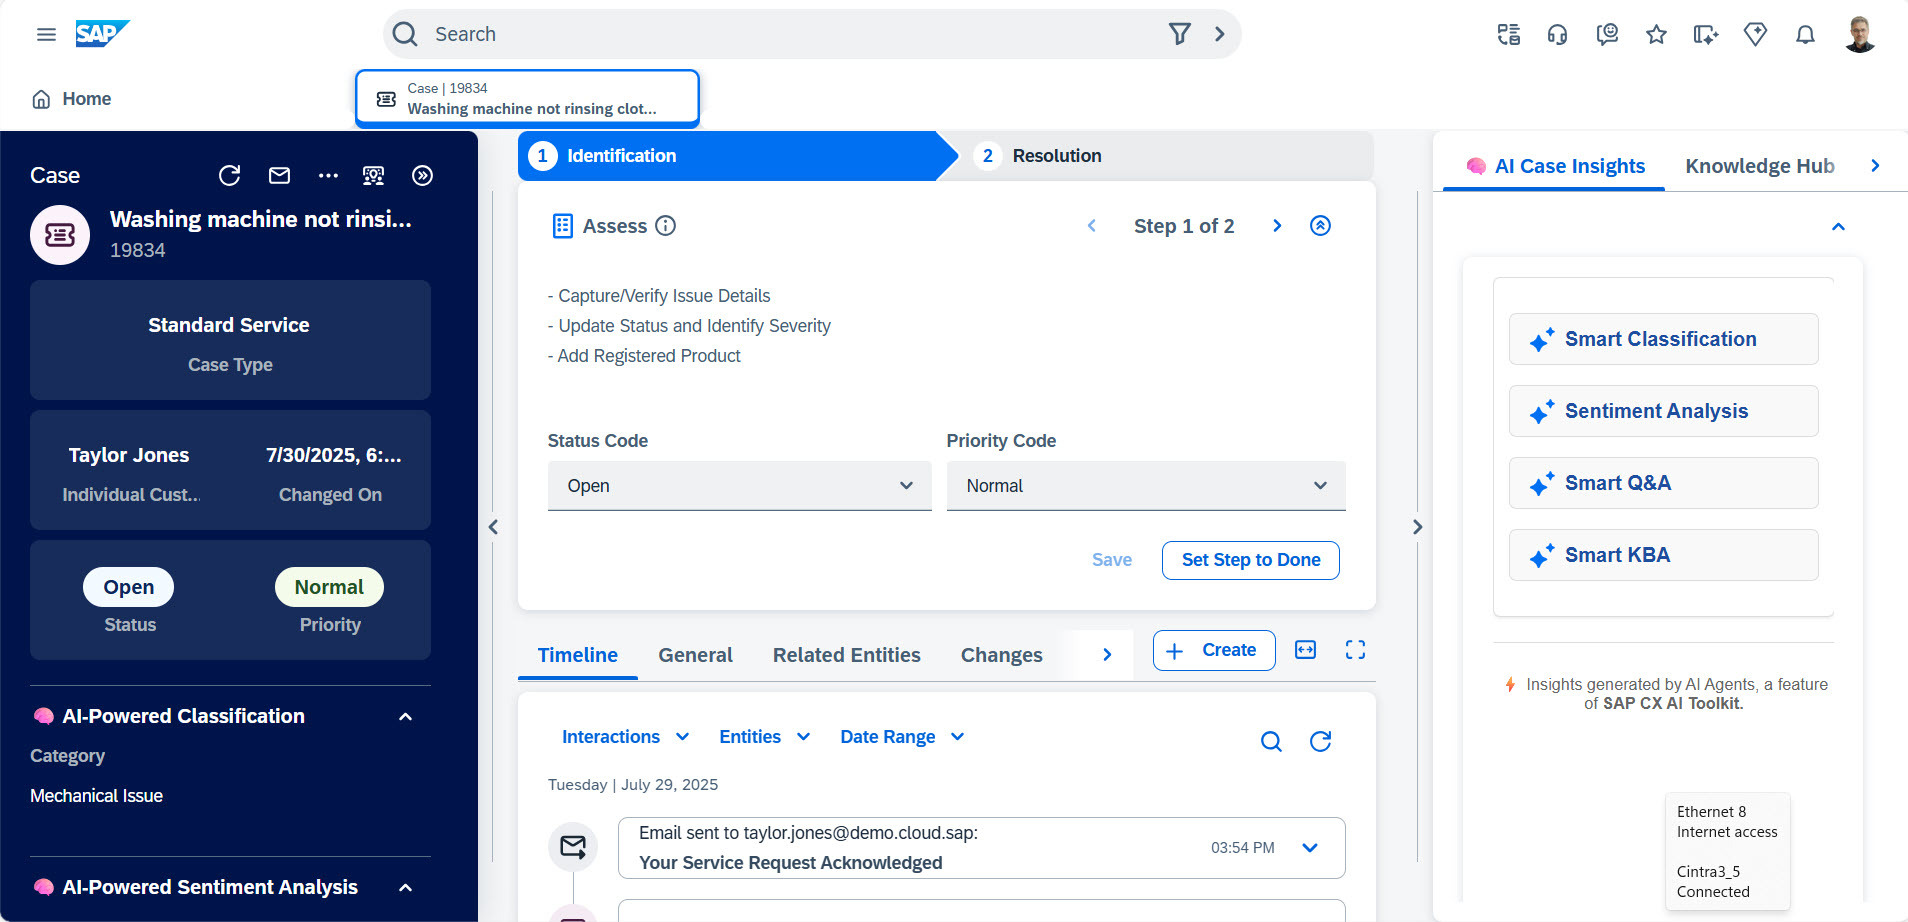Open the notifications bell icon
Image resolution: width=1908 pixels, height=922 pixels.
tap(1805, 35)
